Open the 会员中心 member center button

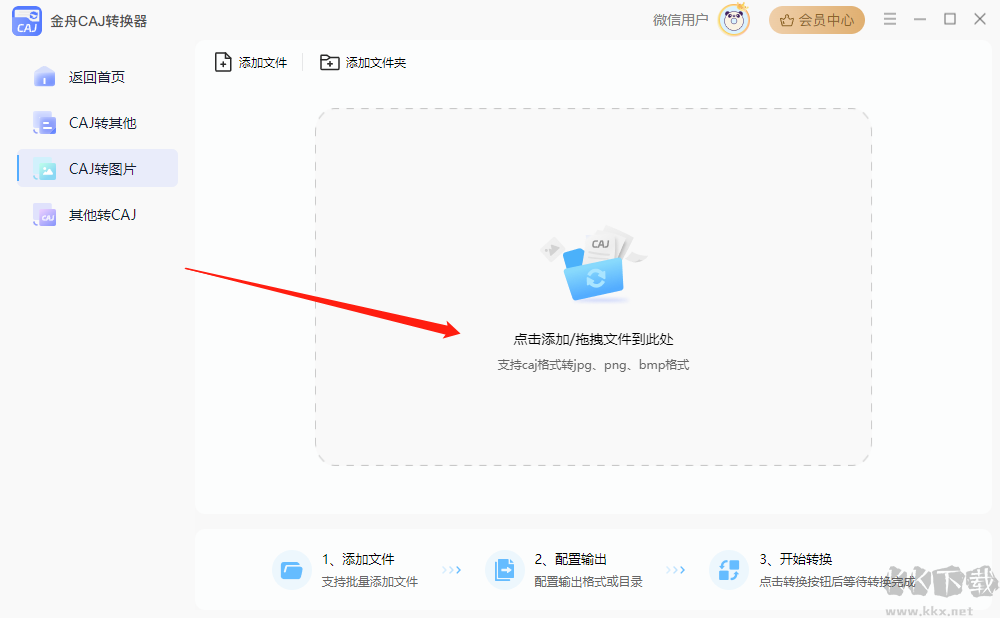pos(817,20)
